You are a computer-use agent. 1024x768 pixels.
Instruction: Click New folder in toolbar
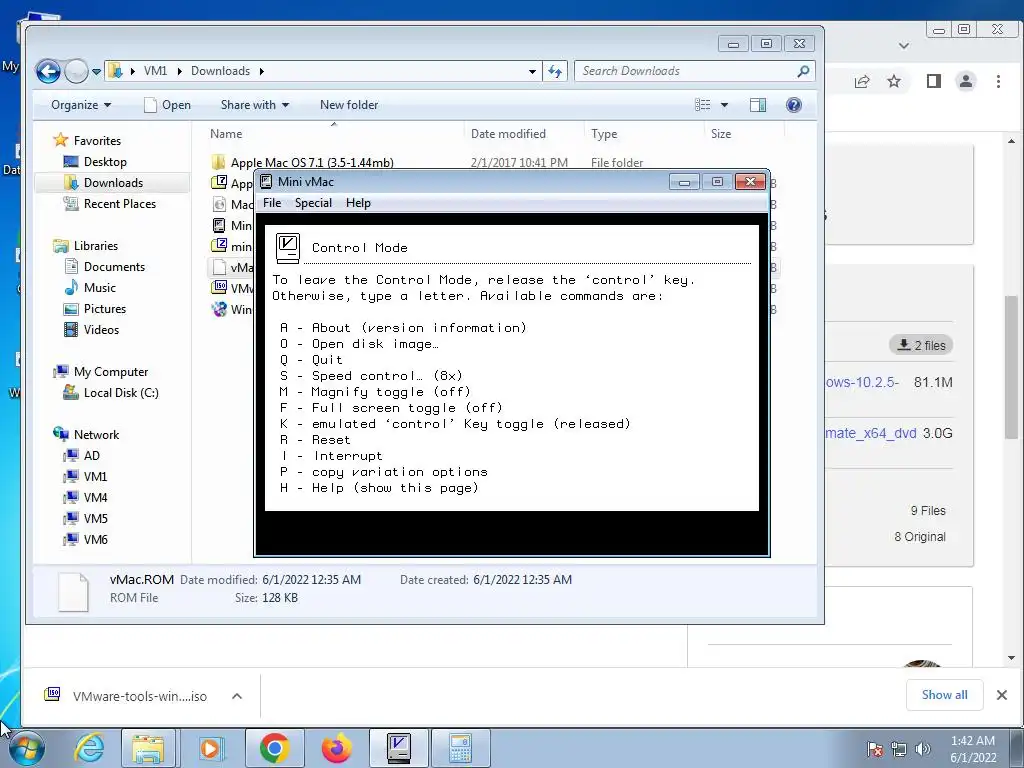(x=349, y=105)
